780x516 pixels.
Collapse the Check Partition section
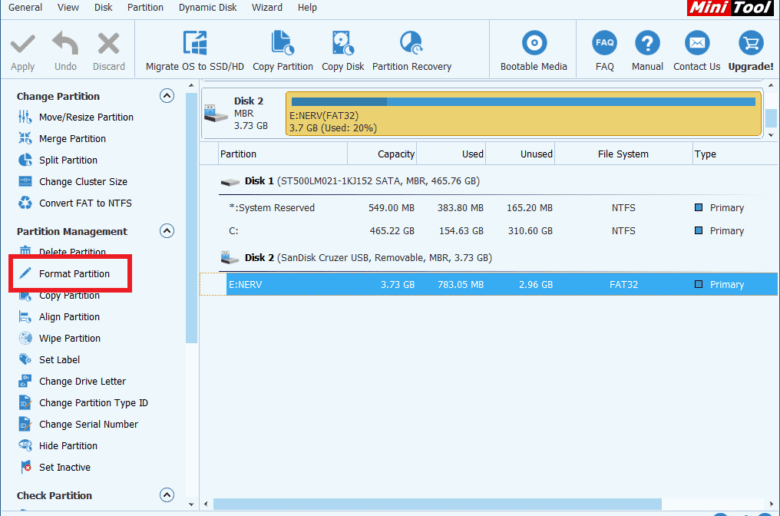click(x=167, y=495)
